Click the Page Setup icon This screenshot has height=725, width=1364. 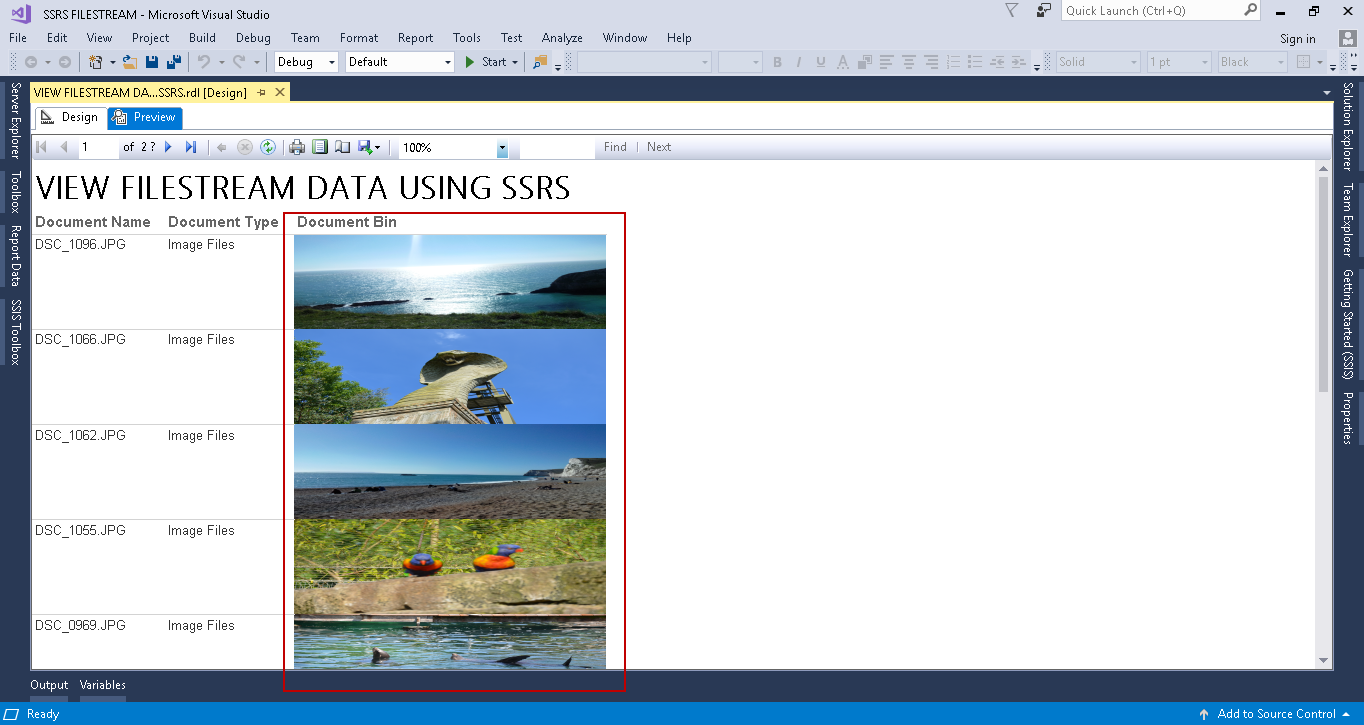coord(342,147)
